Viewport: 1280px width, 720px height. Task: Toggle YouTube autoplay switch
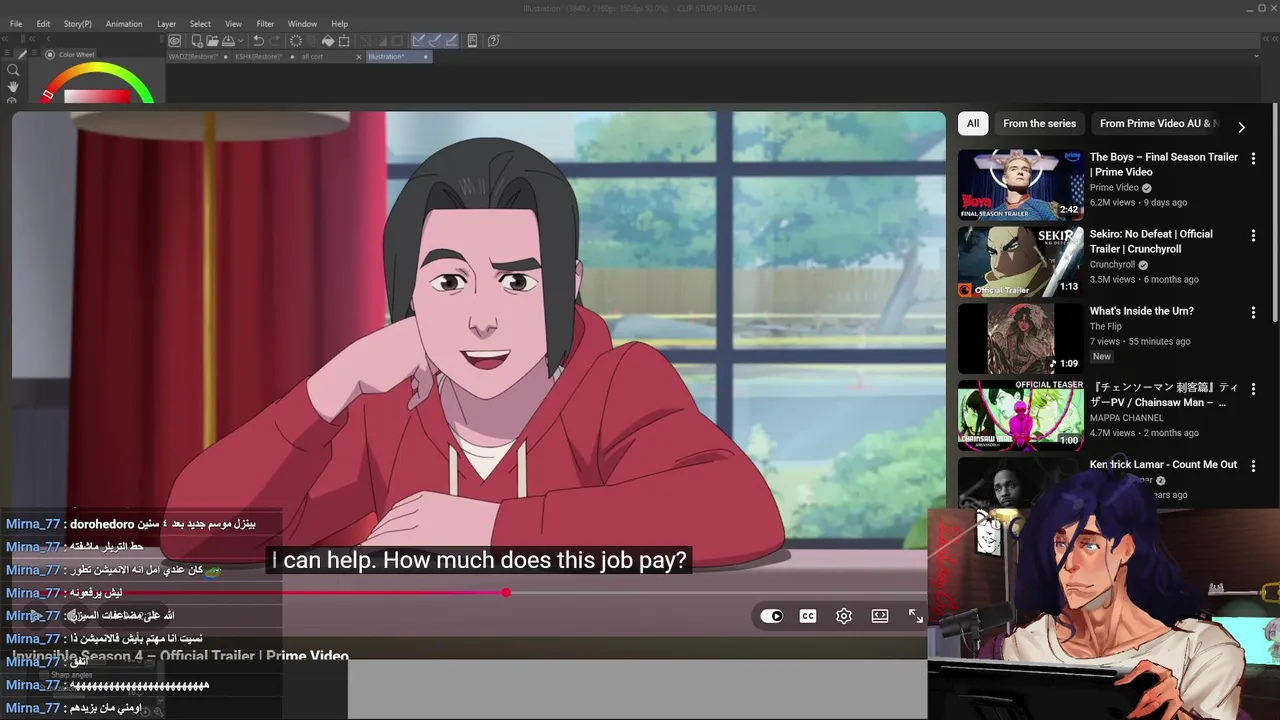(772, 616)
